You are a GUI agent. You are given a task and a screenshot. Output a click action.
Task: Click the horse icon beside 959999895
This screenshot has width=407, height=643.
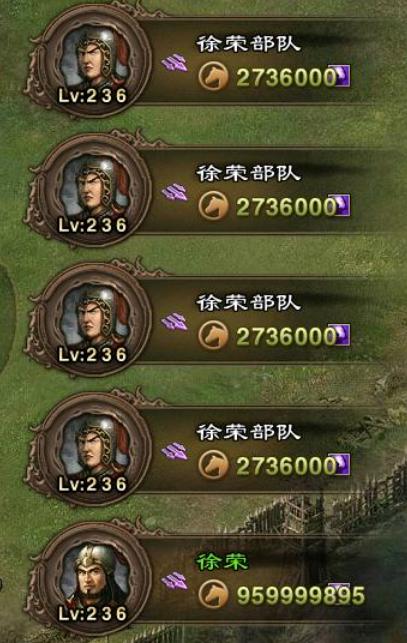tap(213, 595)
